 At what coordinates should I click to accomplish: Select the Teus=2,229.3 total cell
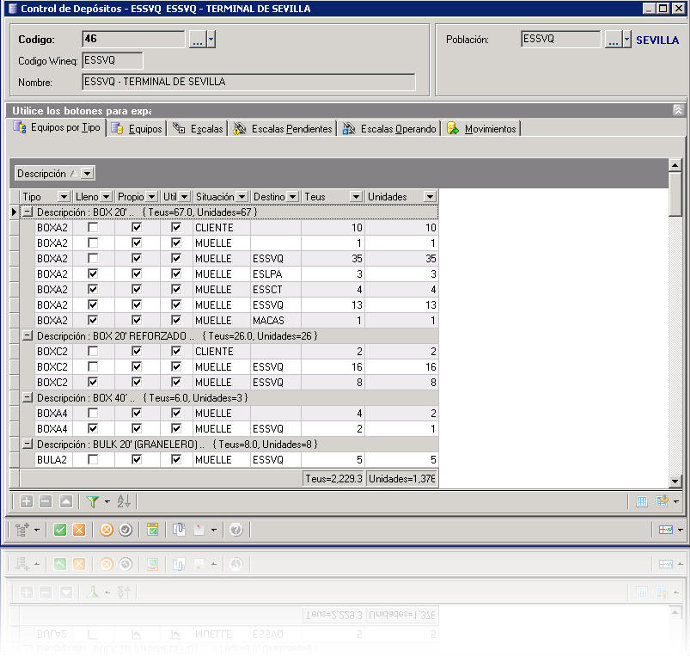pyautogui.click(x=334, y=479)
